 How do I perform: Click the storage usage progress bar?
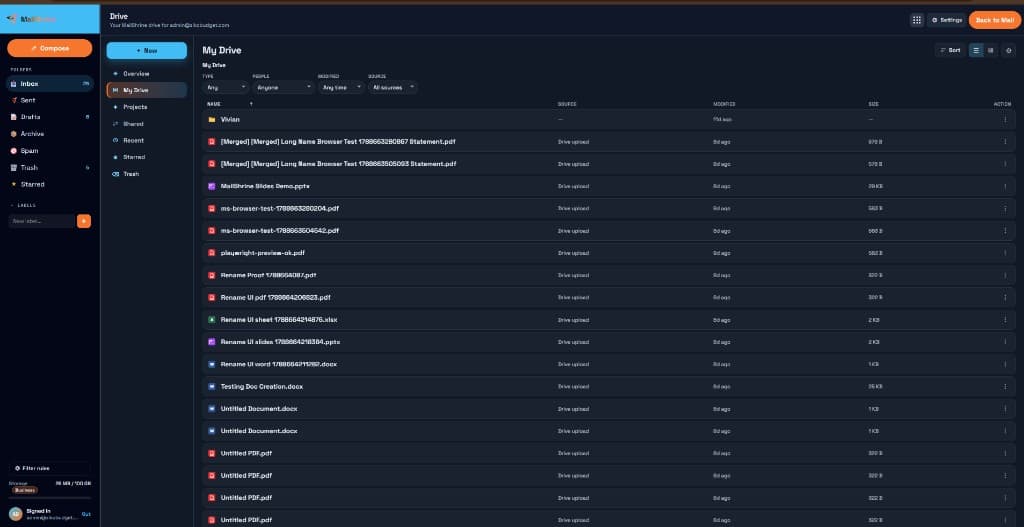point(50,498)
